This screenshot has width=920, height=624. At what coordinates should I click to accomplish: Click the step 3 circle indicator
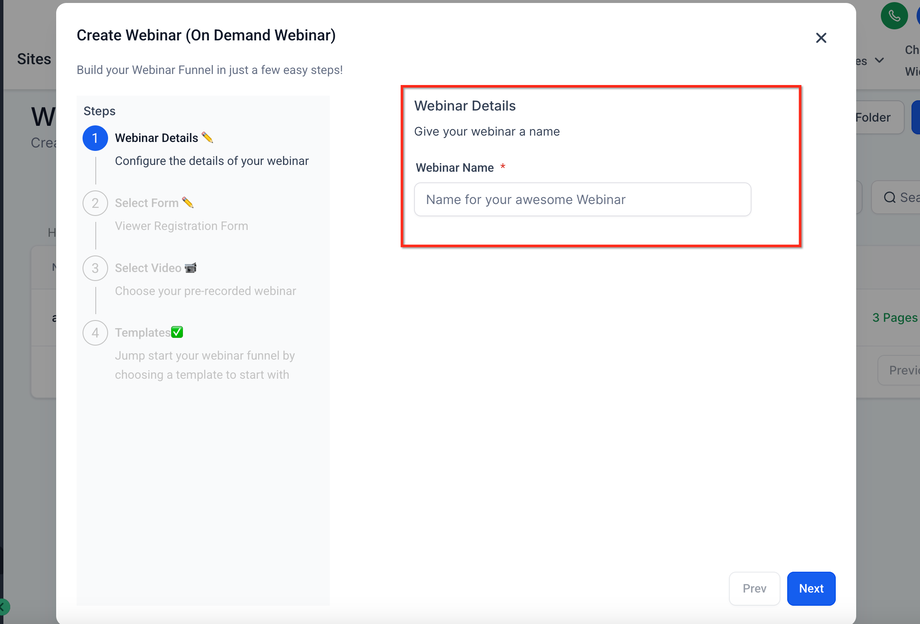95,268
